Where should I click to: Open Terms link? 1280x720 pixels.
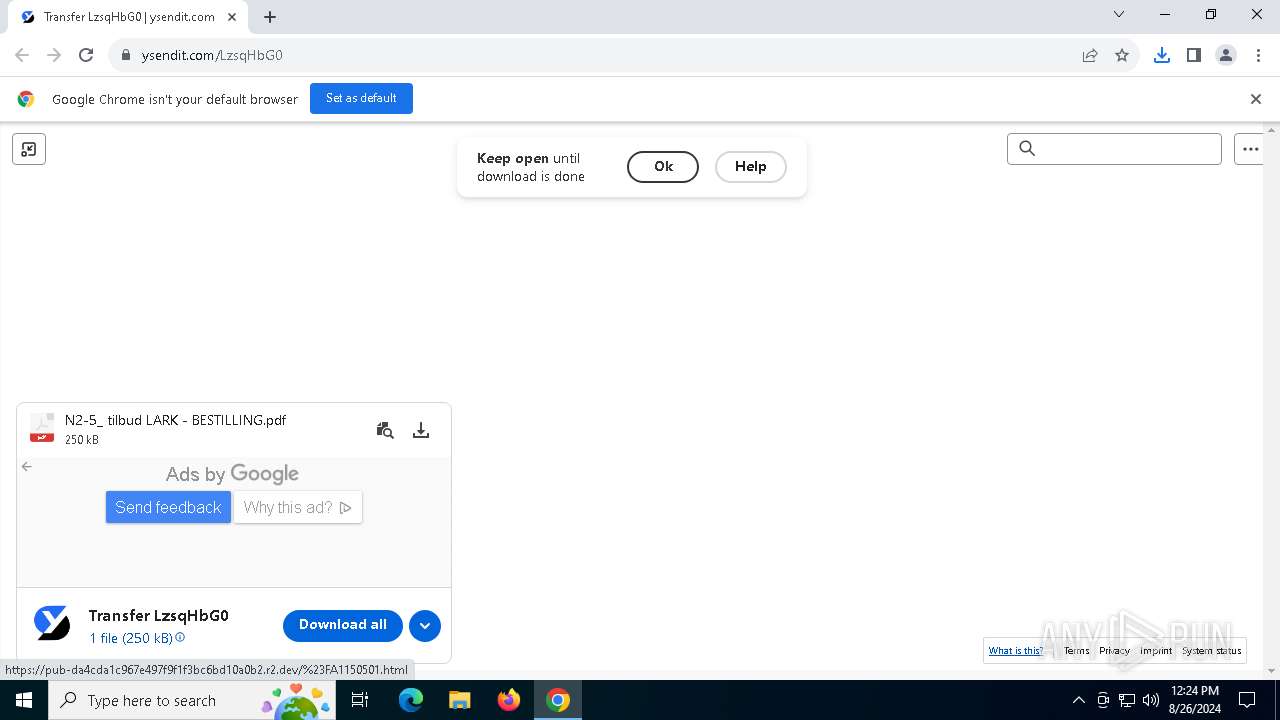click(x=1077, y=651)
